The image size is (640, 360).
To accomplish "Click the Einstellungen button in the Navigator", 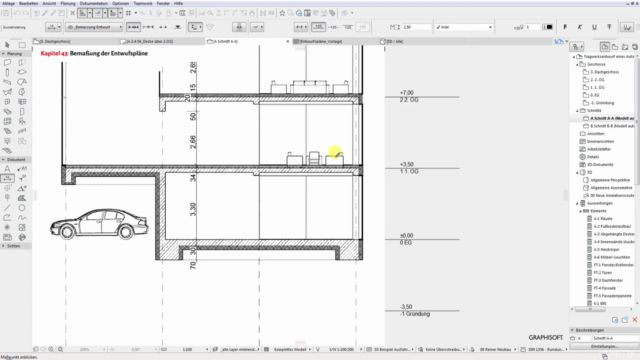I will point(604,346).
